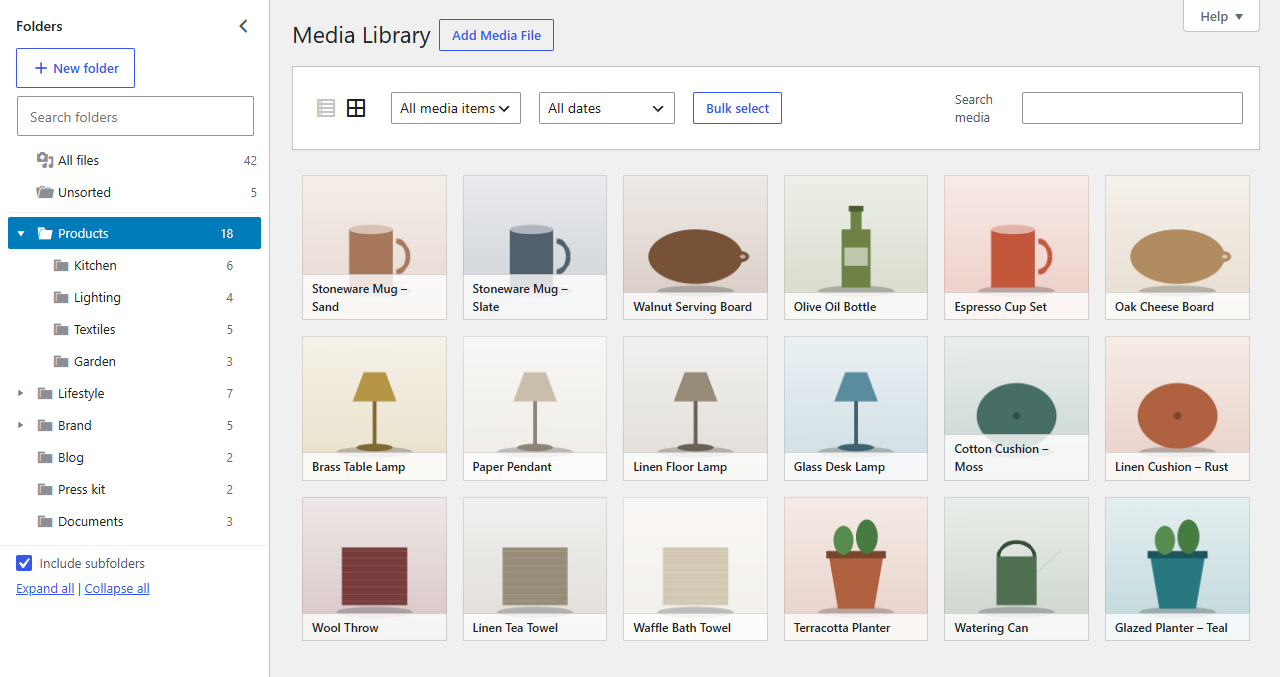
Task: Click the Lighting folder icon
Action: (x=61, y=297)
